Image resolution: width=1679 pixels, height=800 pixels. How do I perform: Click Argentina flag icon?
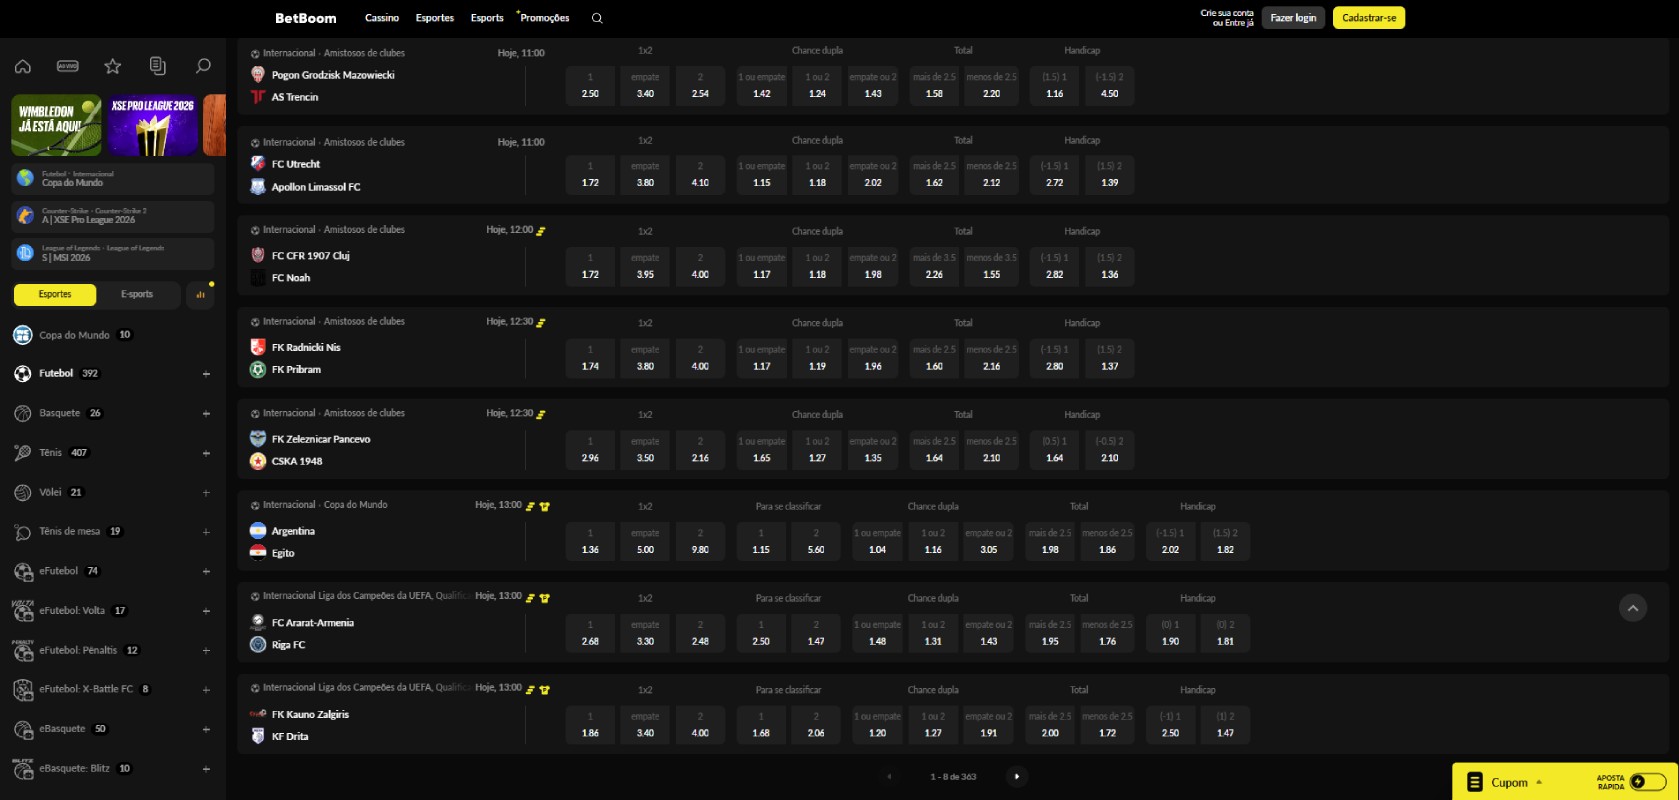(x=257, y=531)
